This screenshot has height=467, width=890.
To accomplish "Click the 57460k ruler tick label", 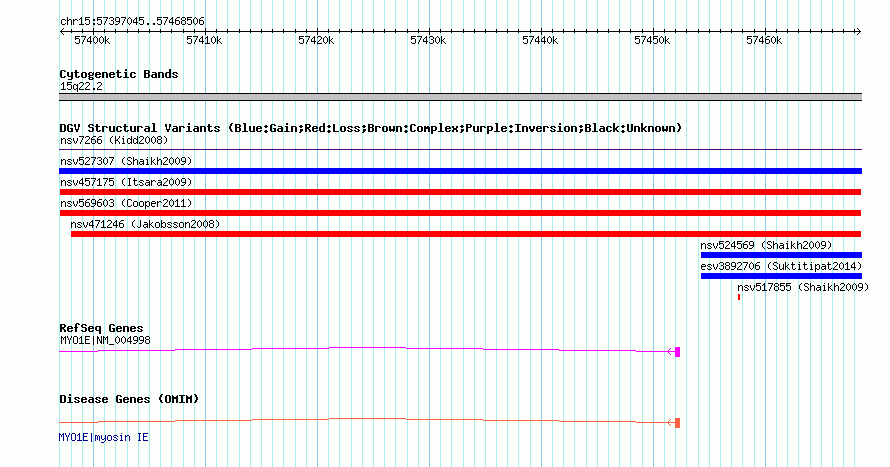I will coord(764,40).
